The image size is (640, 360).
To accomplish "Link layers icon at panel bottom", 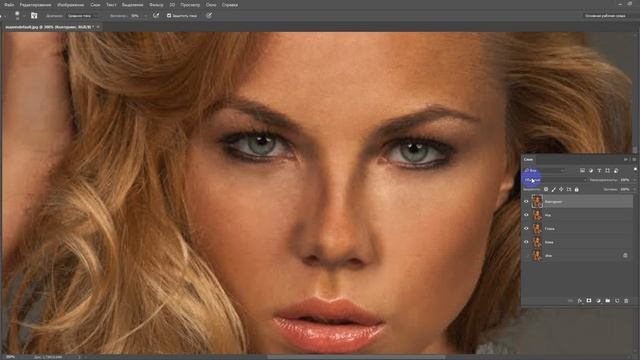I will click(x=571, y=301).
